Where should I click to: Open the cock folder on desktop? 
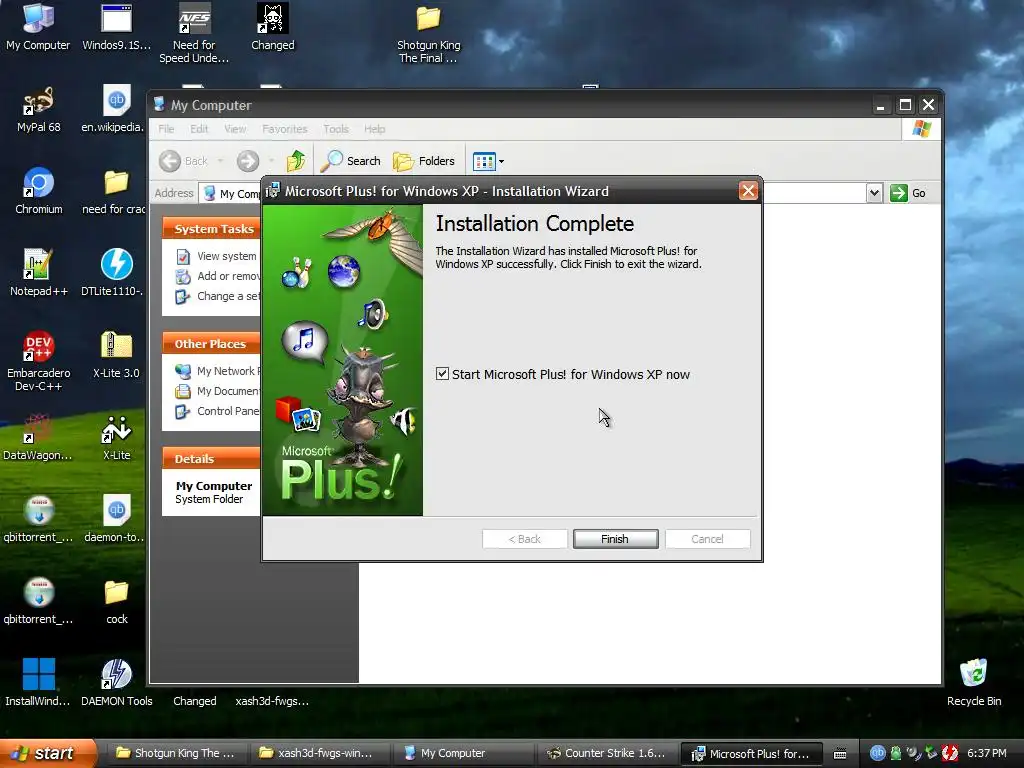[116, 601]
